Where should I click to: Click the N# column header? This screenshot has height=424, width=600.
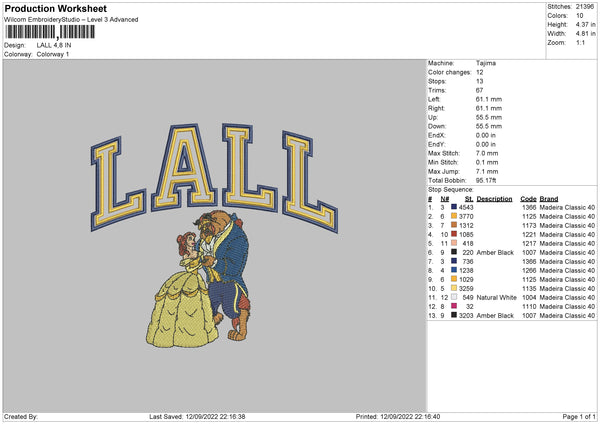[445, 199]
